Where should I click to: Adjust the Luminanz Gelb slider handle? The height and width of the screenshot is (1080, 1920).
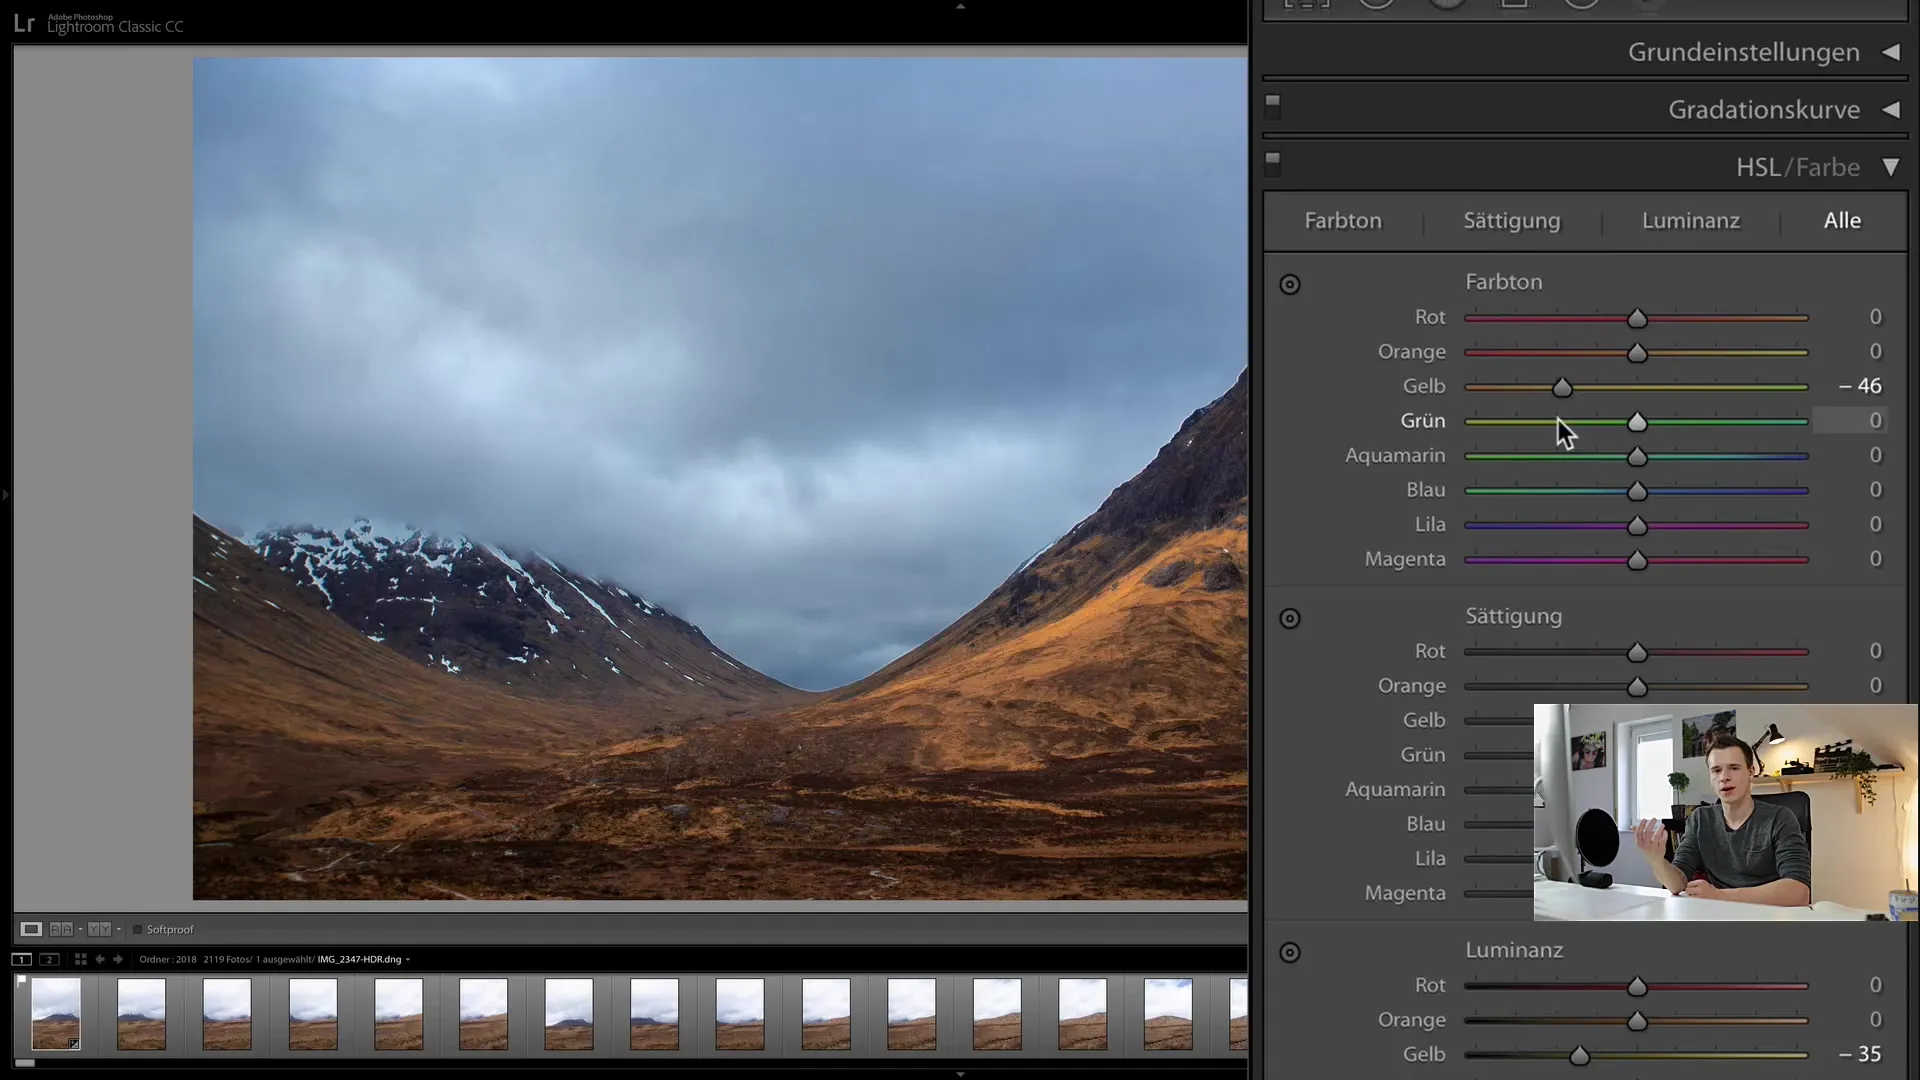click(x=1580, y=1056)
